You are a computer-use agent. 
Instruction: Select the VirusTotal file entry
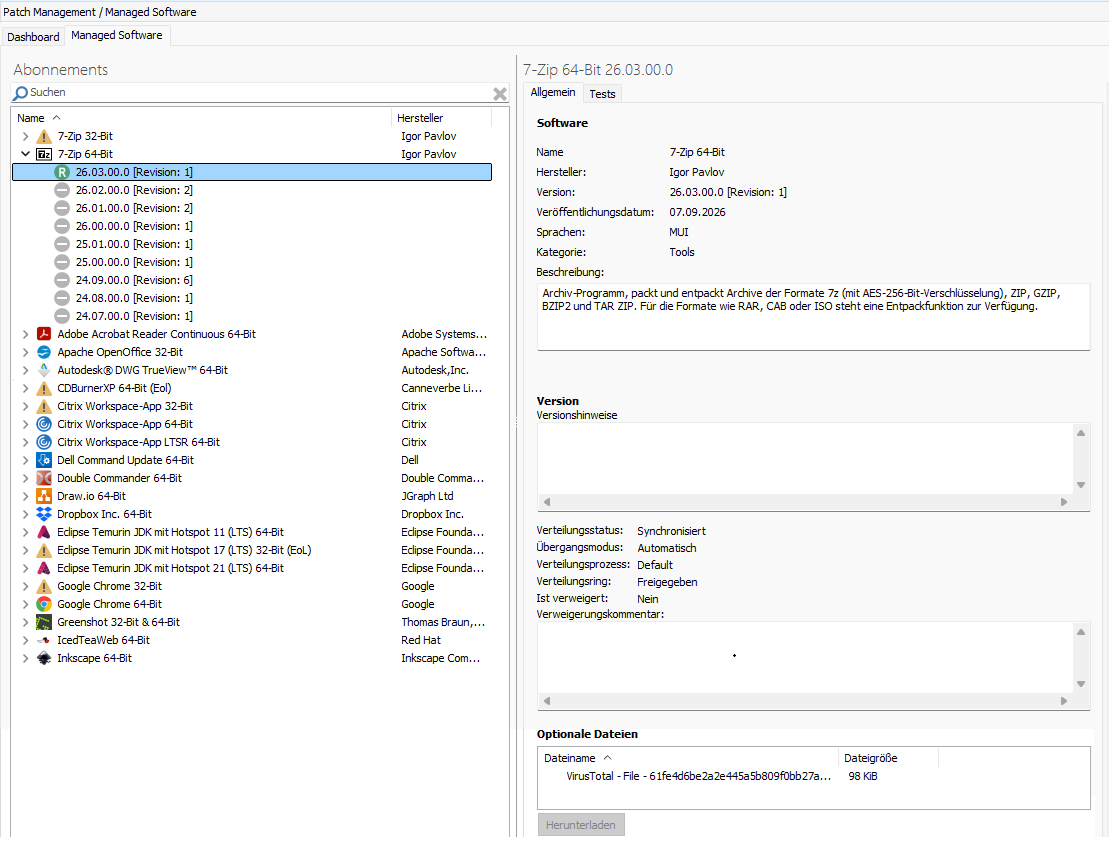[x=698, y=777]
